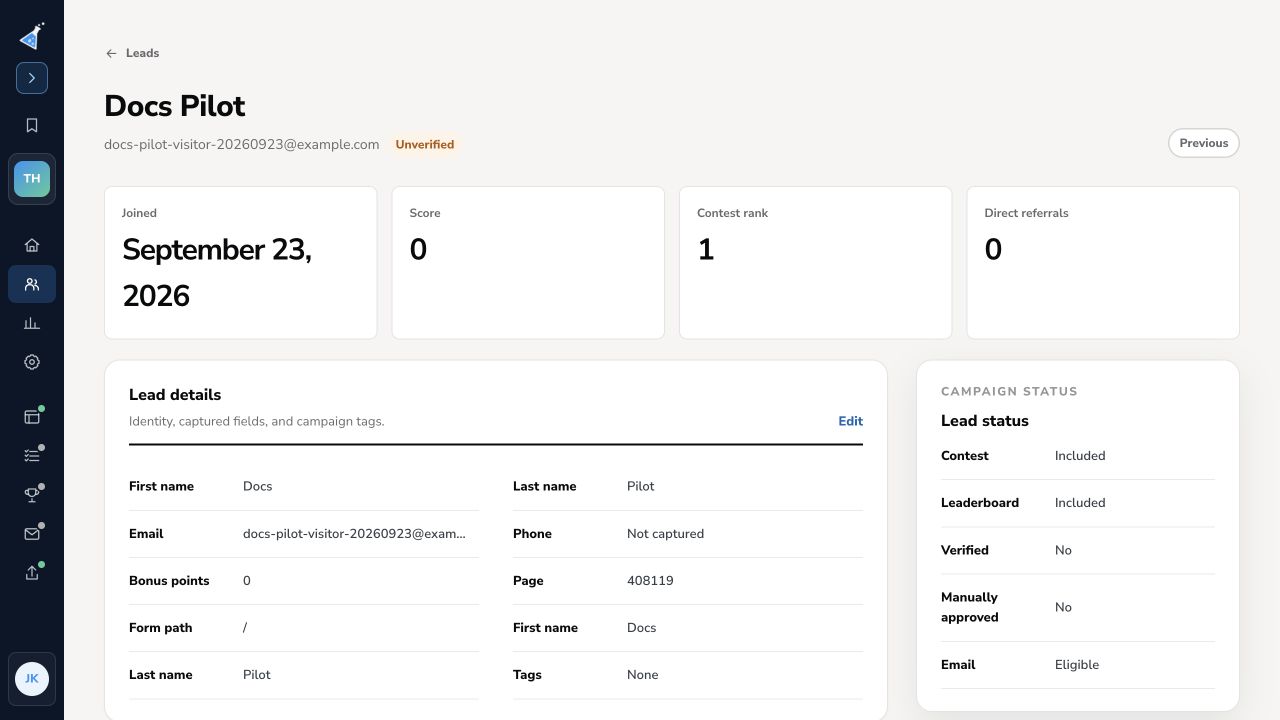Viewport: 1280px width, 720px height.
Task: Open the JK user avatar
Action: [32, 678]
